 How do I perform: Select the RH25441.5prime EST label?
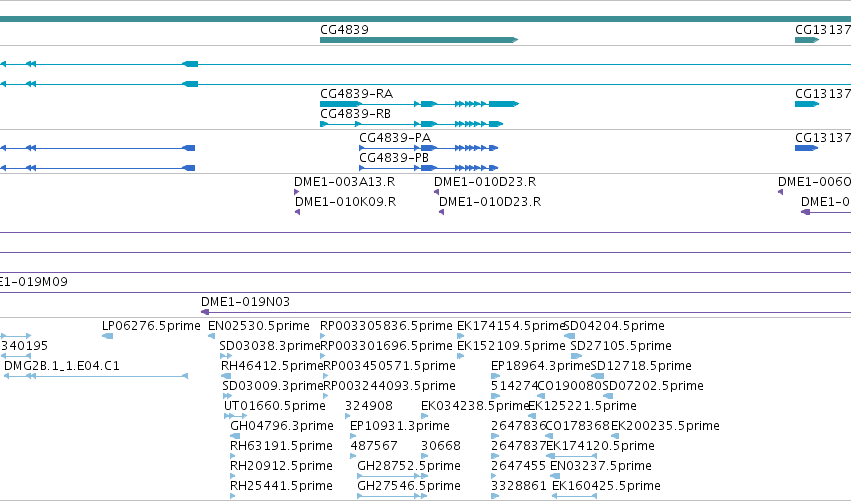coord(281,487)
